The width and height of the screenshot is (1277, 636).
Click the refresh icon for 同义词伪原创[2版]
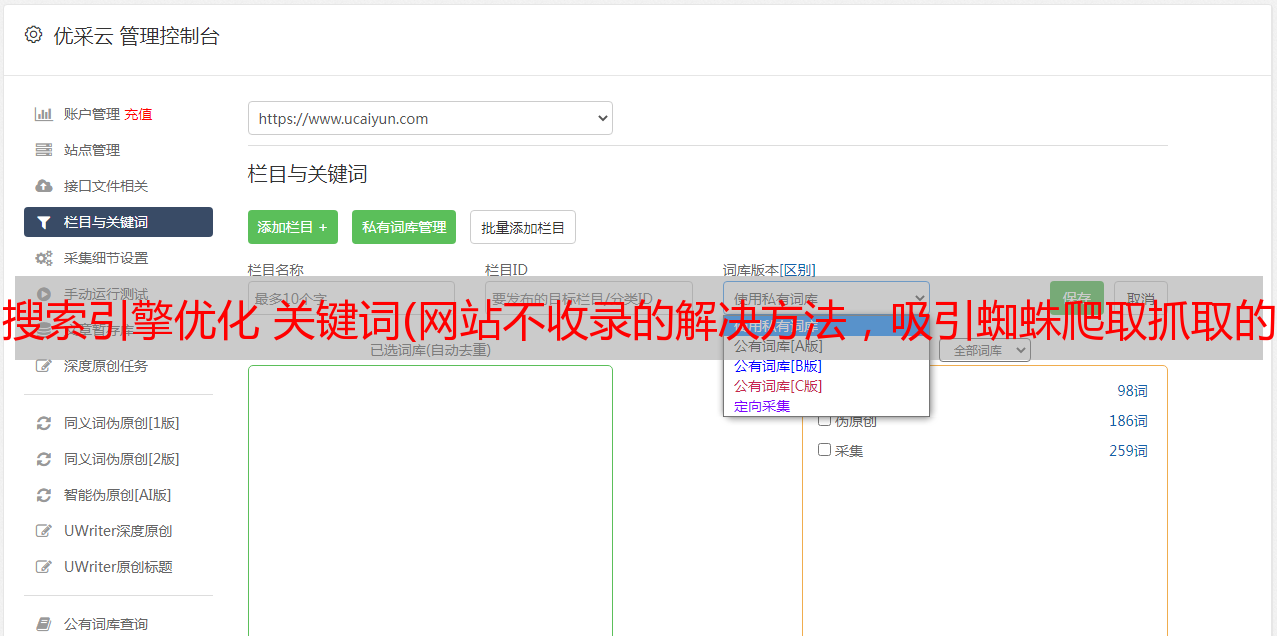click(43, 459)
